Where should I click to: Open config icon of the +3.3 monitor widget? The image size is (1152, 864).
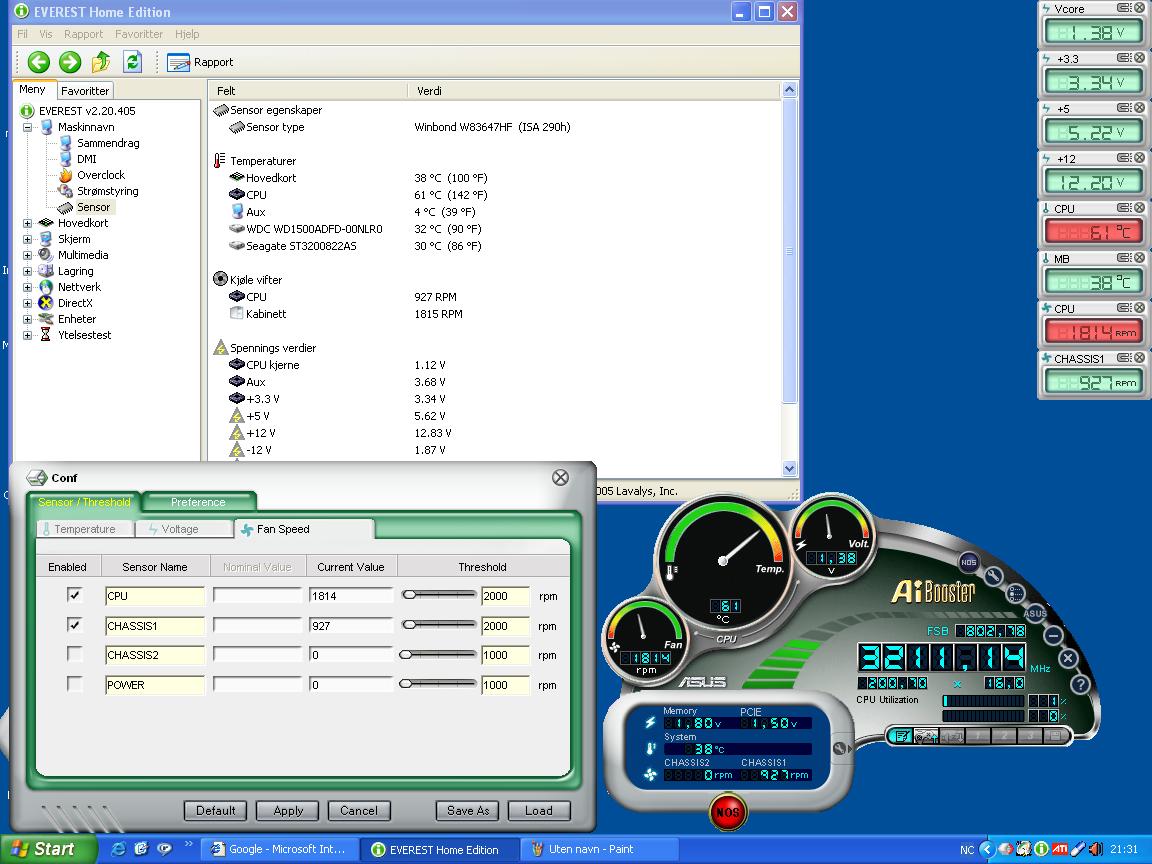pyautogui.click(x=1124, y=58)
